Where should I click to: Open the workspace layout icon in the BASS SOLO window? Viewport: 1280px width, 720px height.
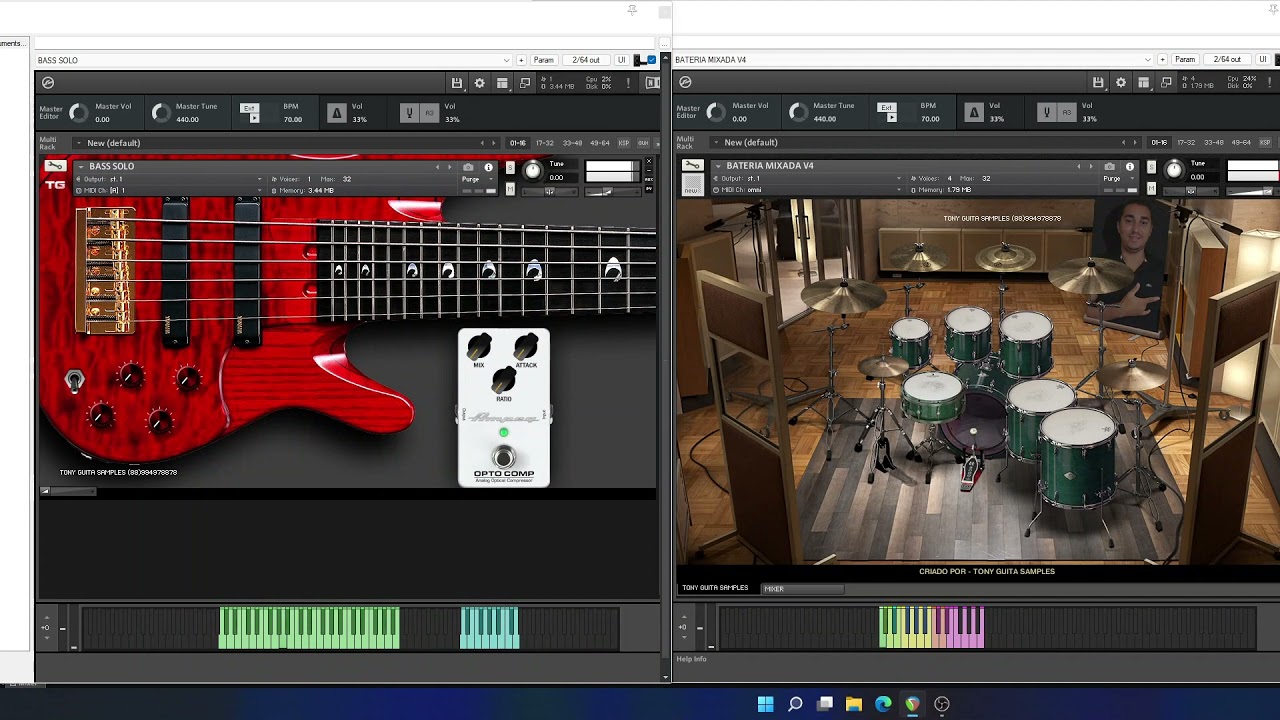502,83
